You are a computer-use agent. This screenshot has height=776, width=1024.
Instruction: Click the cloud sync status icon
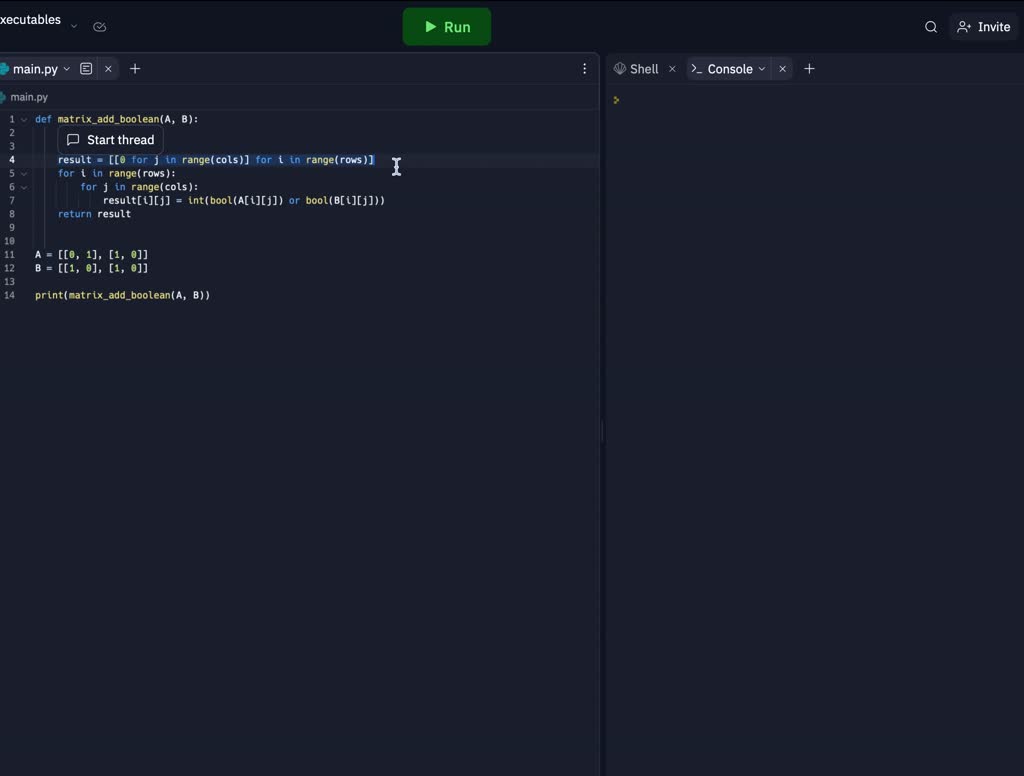[100, 27]
